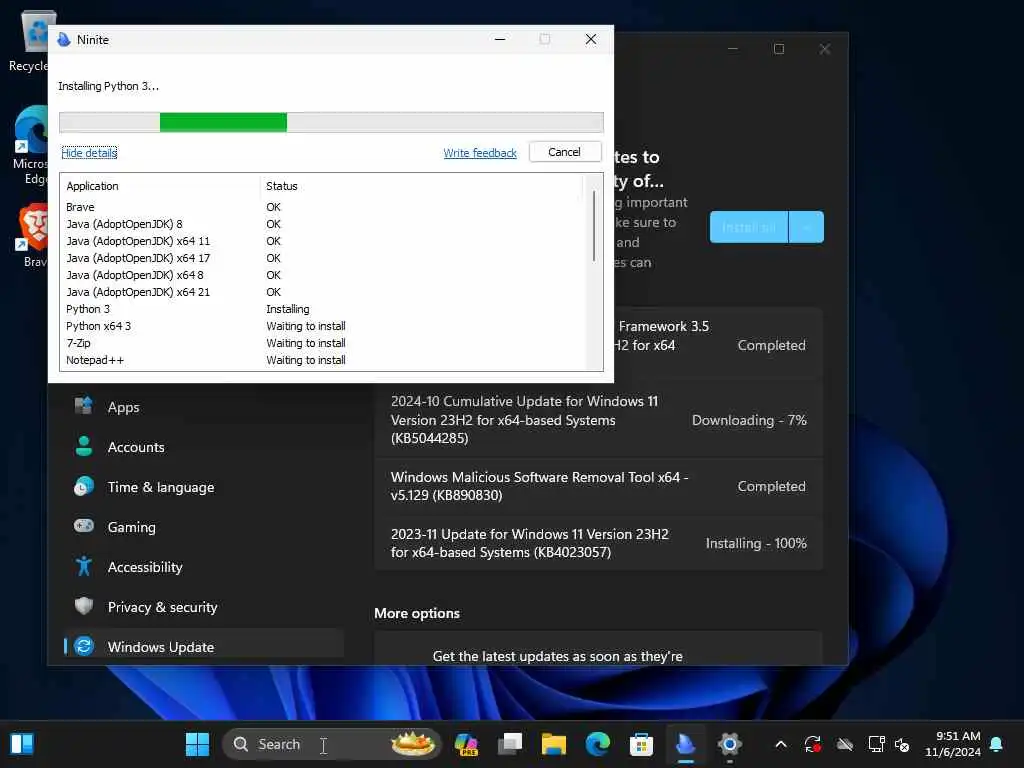Viewport: 1024px width, 768px height.
Task: Switch to Ninite on the taskbar
Action: (x=686, y=744)
